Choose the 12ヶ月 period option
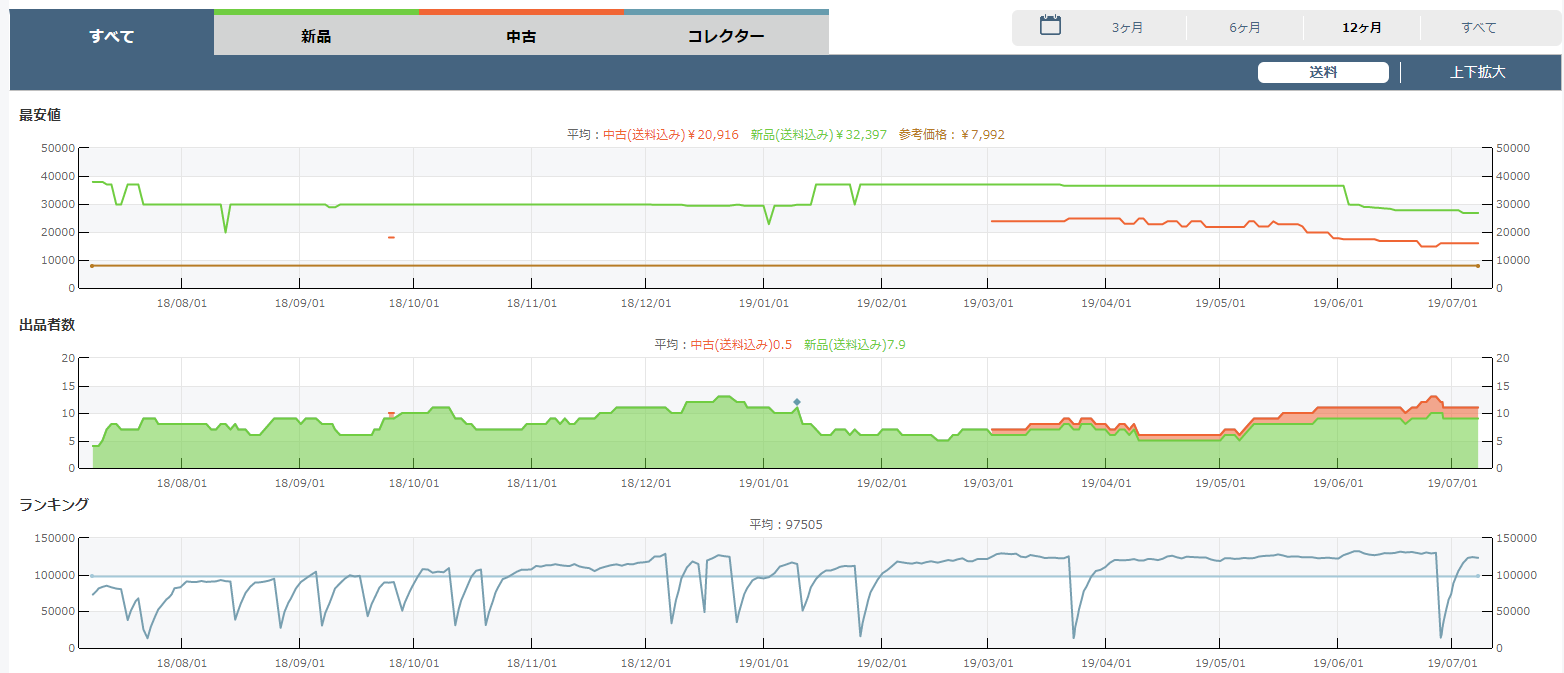 coord(1362,28)
